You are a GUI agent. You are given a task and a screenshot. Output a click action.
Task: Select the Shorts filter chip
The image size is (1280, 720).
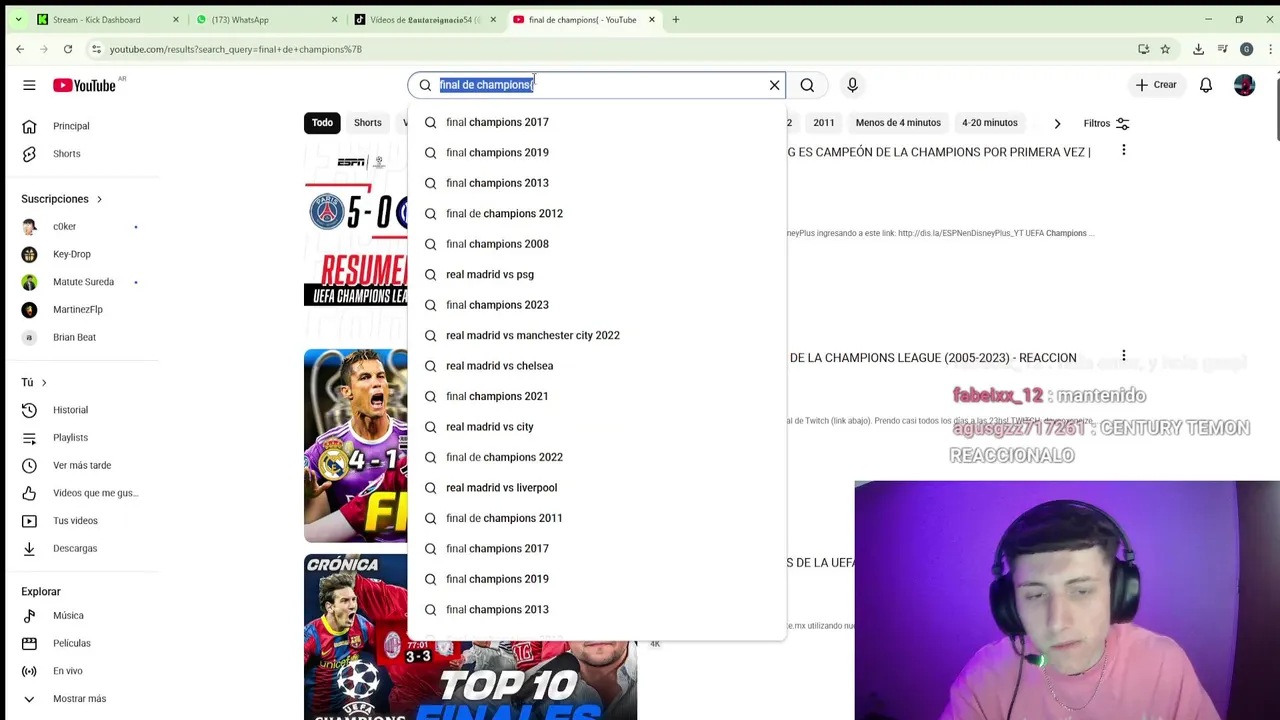[x=367, y=123]
